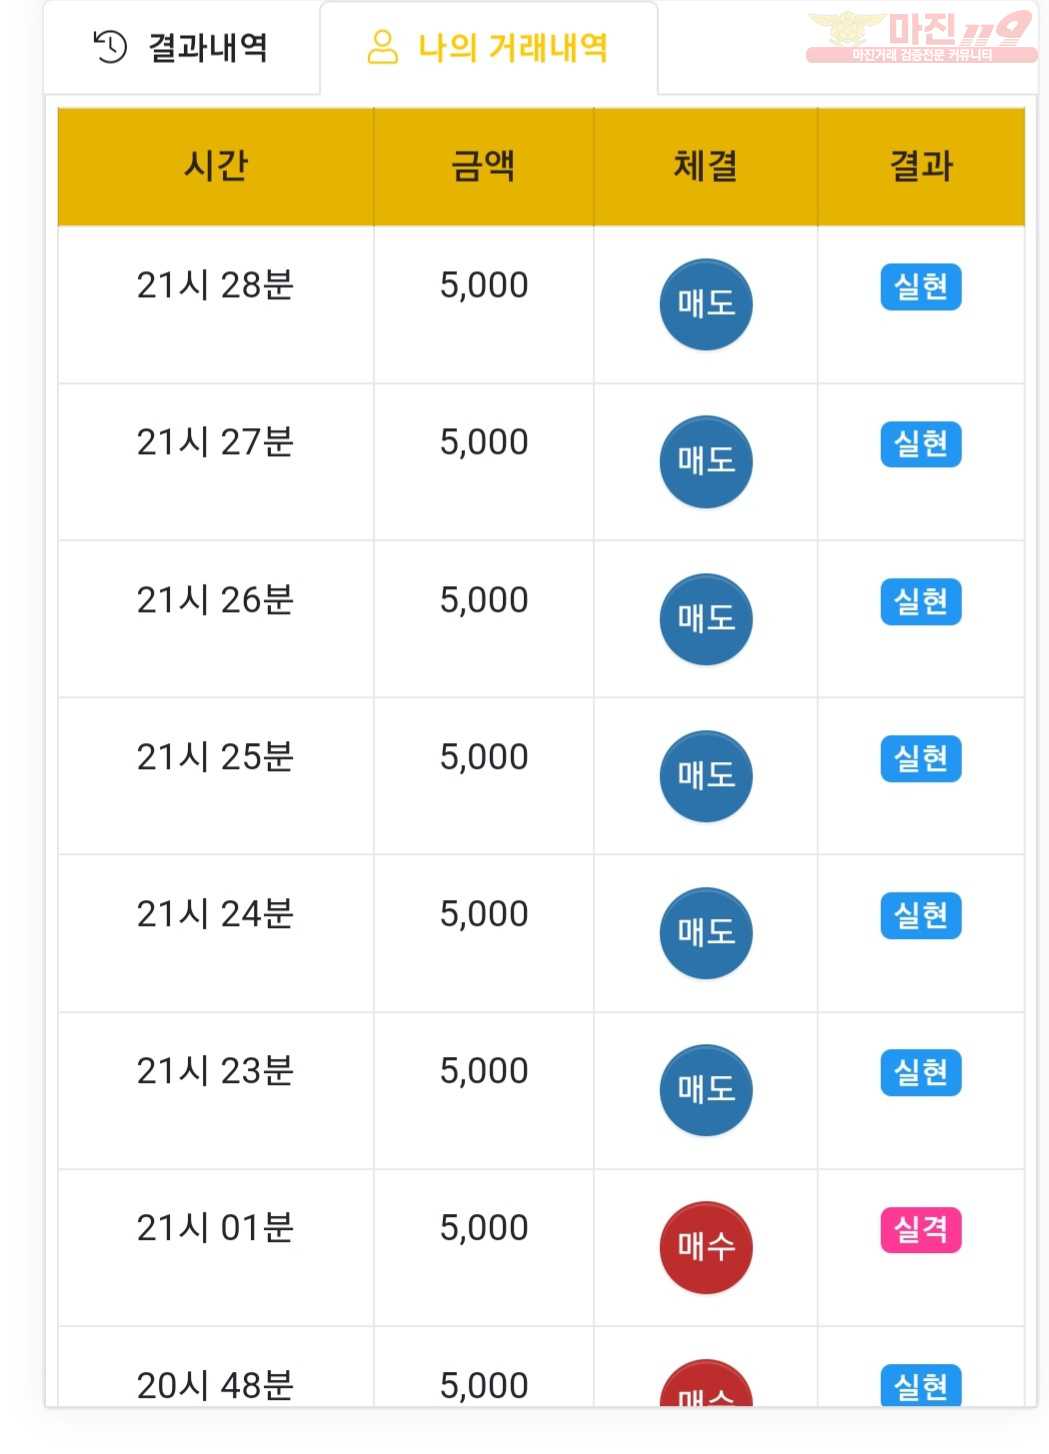Open the 결과내역 tab
The height and width of the screenshot is (1454, 1049).
[x=181, y=47]
